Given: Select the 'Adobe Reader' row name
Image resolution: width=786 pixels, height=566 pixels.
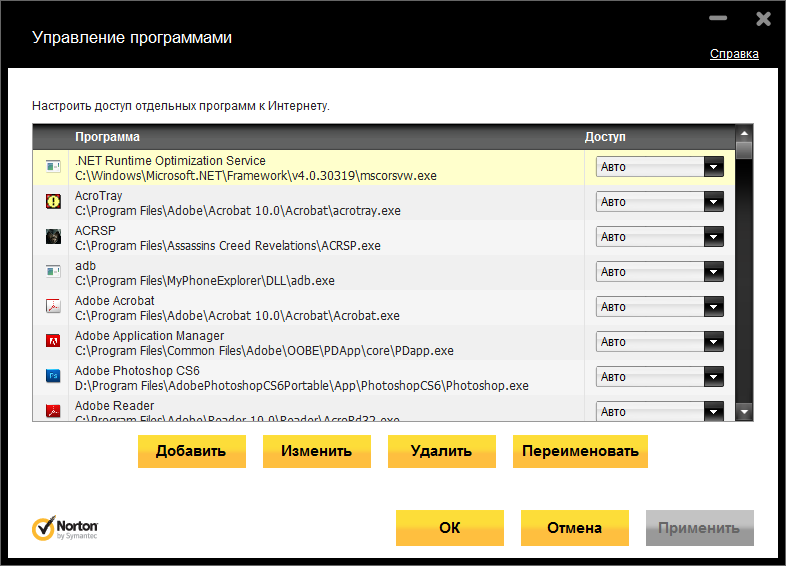Looking at the screenshot, I should (x=114, y=406).
